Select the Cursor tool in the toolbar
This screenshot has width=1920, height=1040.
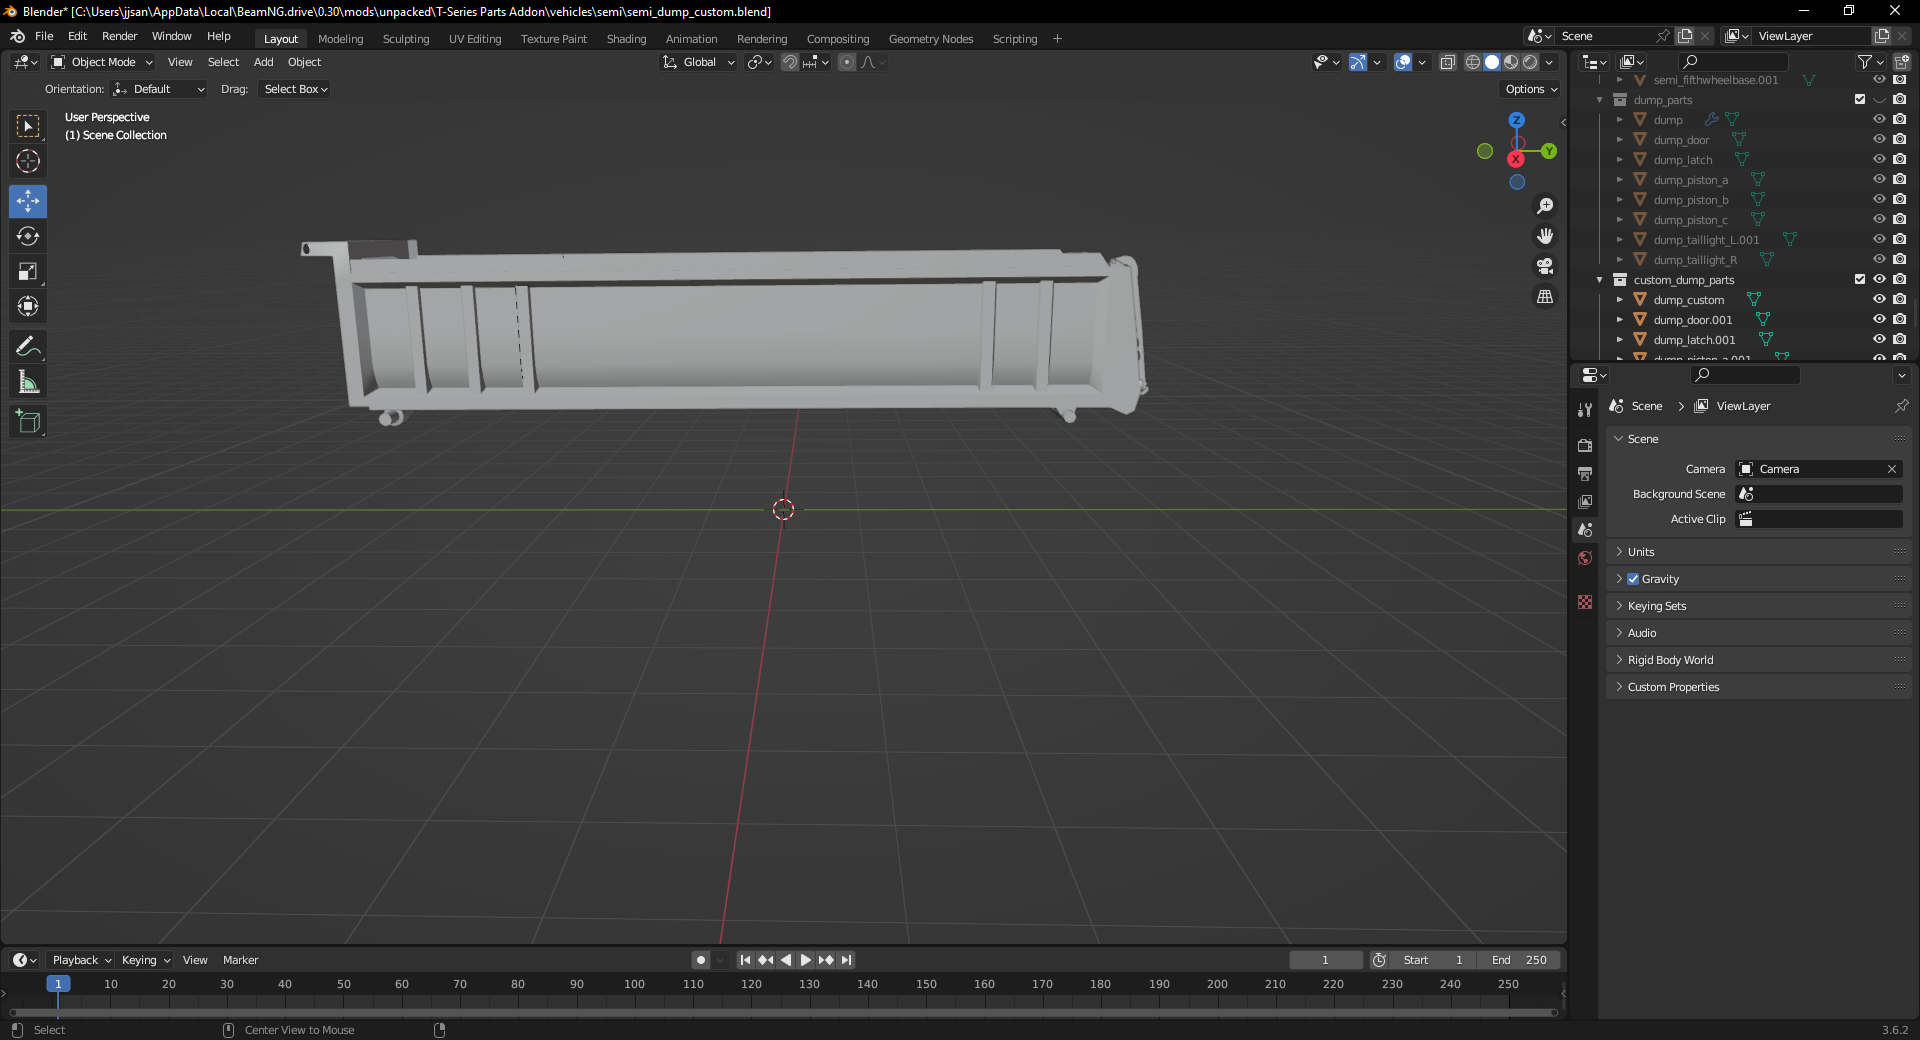[x=28, y=161]
